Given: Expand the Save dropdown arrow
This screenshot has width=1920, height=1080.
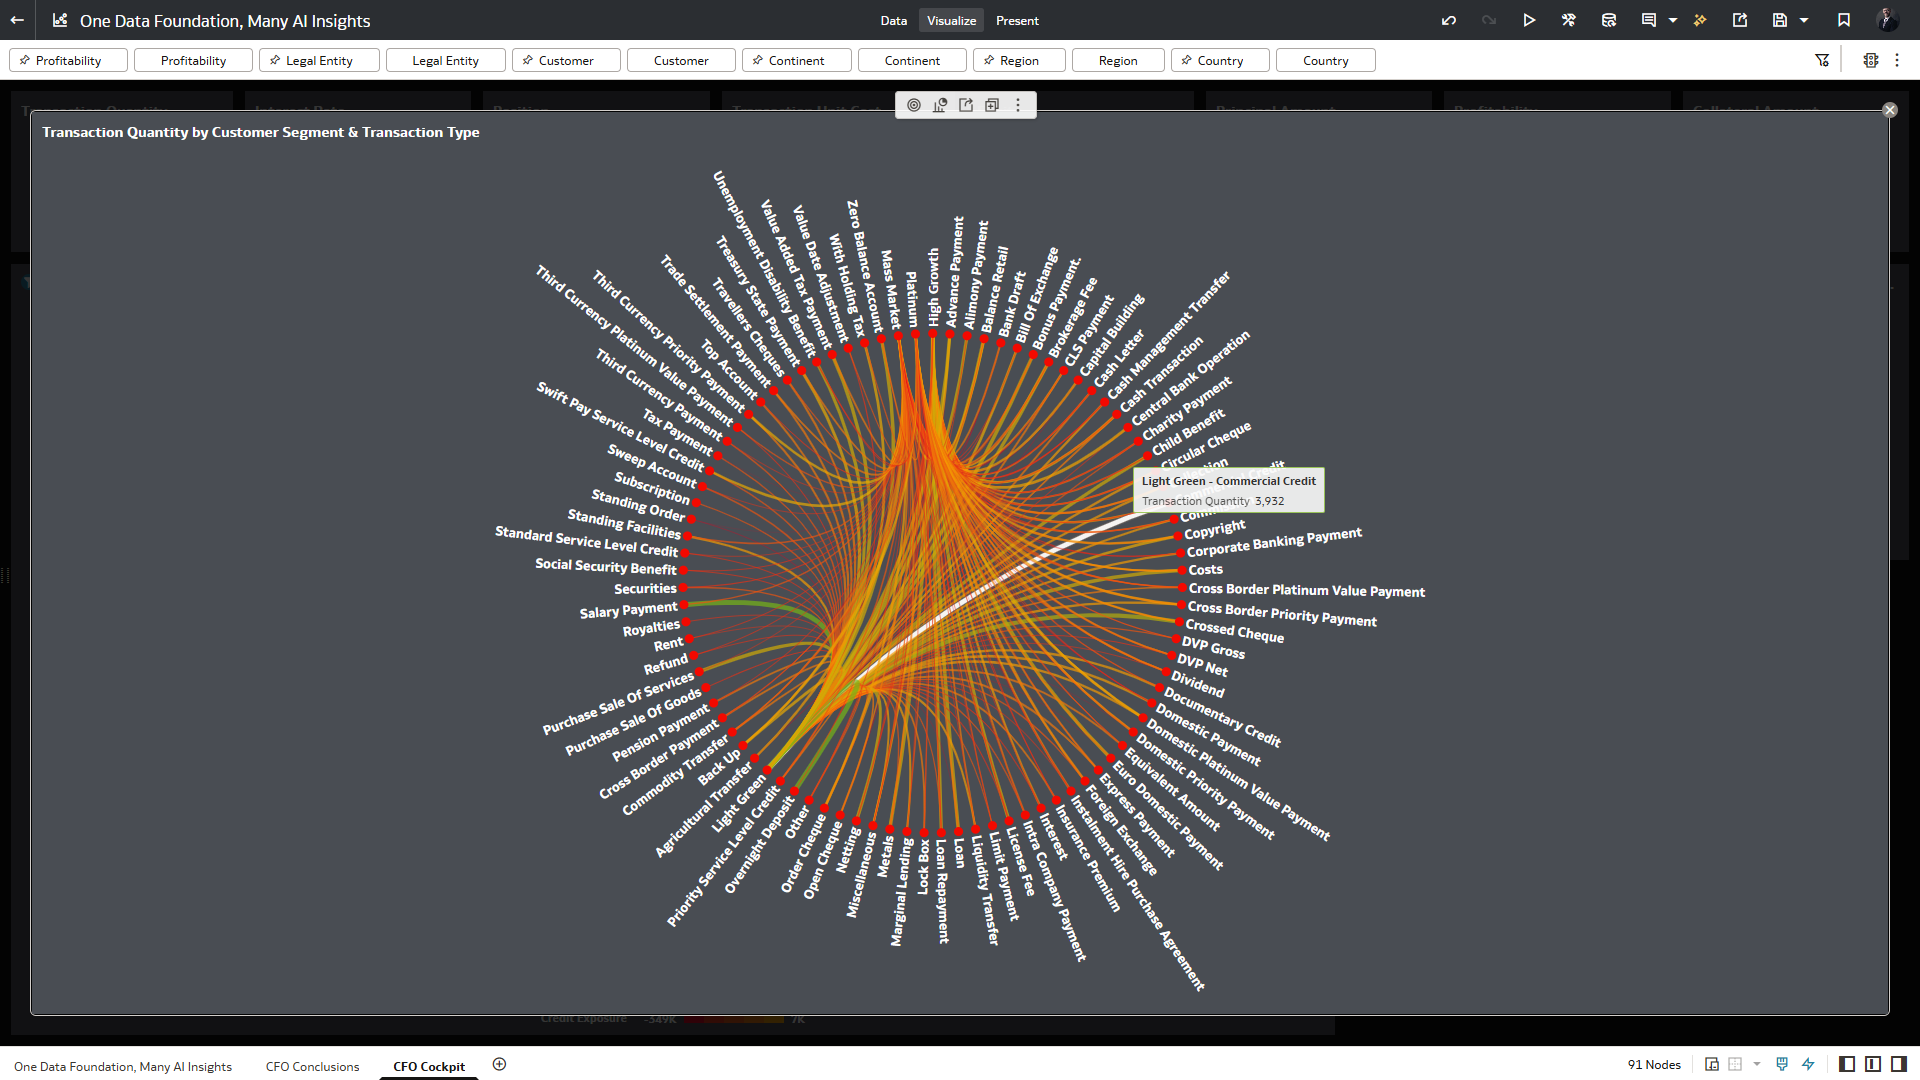Looking at the screenshot, I should pyautogui.click(x=1804, y=20).
